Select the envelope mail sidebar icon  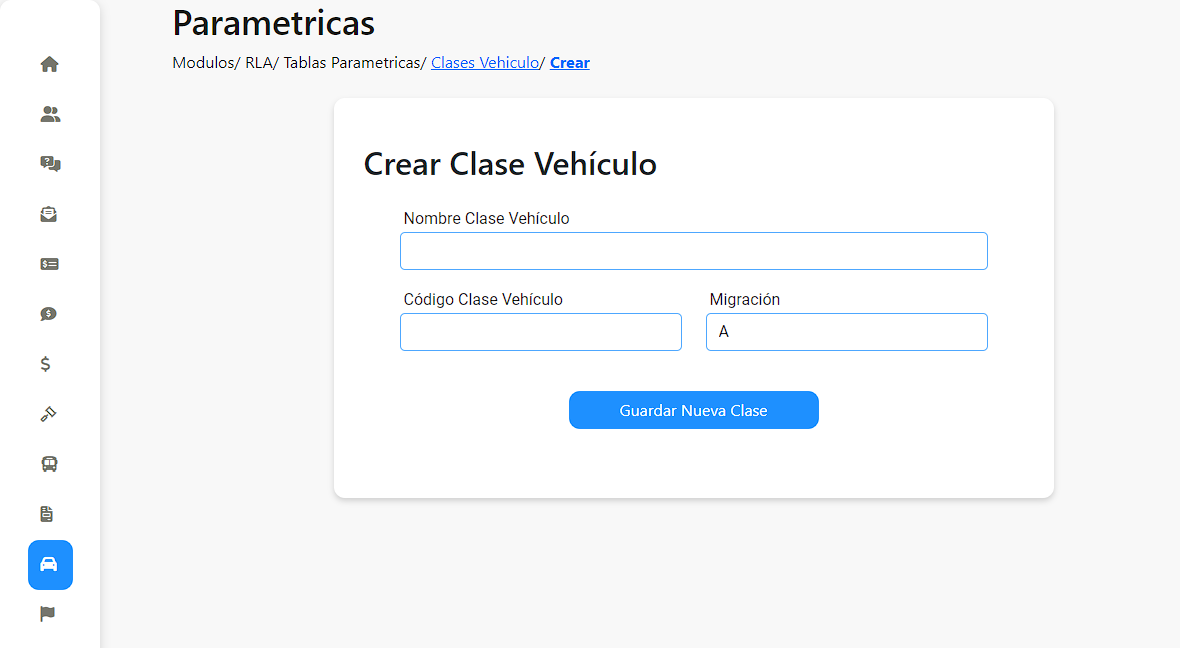[49, 214]
